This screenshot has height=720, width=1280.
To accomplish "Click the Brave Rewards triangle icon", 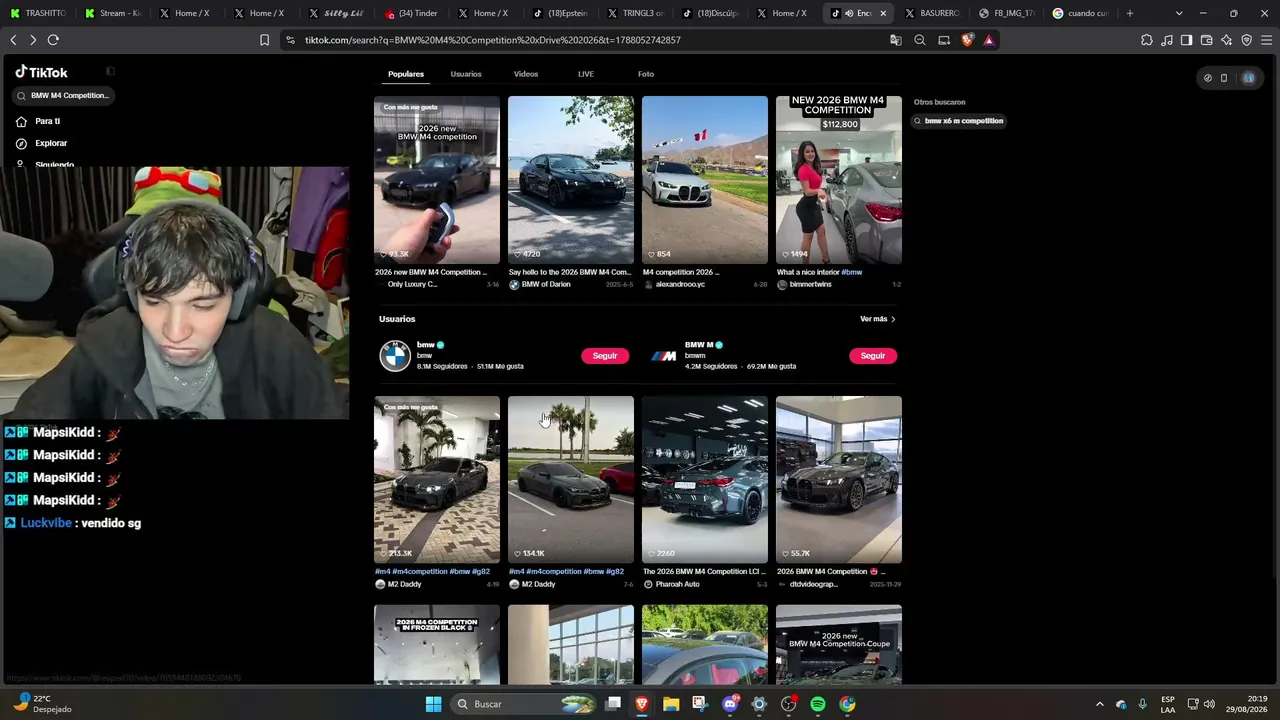I will pos(989,40).
